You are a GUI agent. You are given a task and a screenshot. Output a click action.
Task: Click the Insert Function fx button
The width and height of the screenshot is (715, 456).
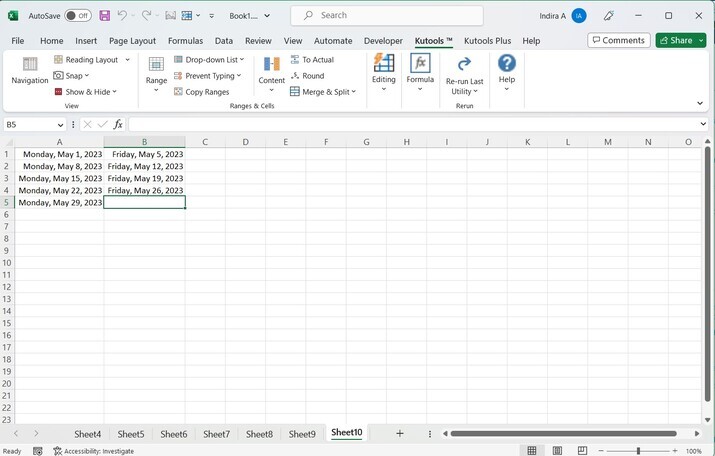[x=118, y=124]
